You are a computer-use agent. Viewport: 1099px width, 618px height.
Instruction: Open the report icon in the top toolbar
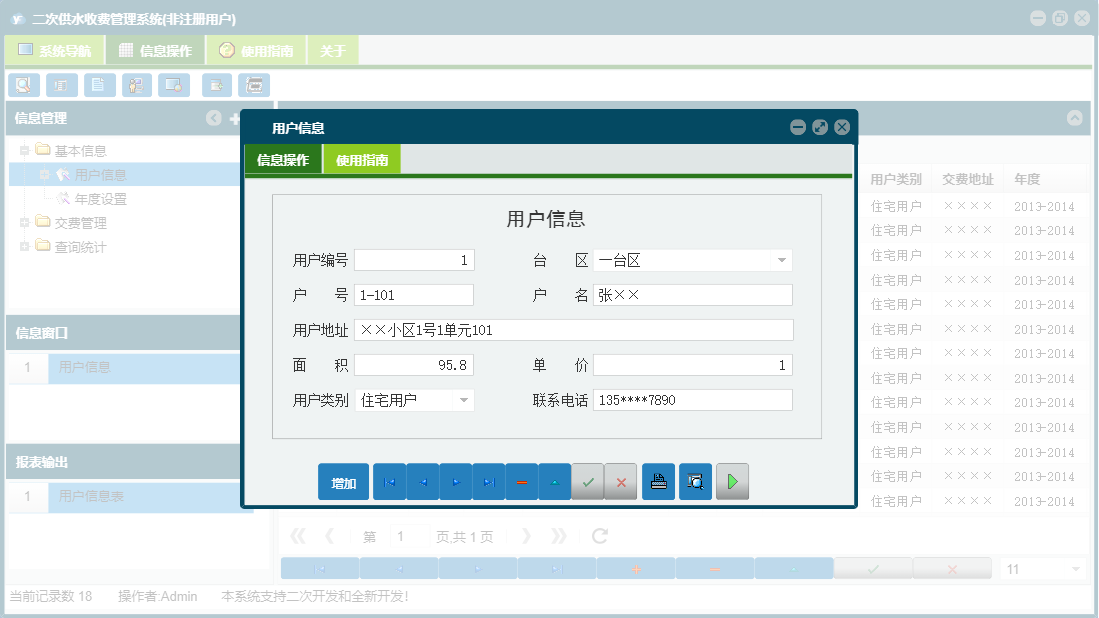pyautogui.click(x=61, y=85)
